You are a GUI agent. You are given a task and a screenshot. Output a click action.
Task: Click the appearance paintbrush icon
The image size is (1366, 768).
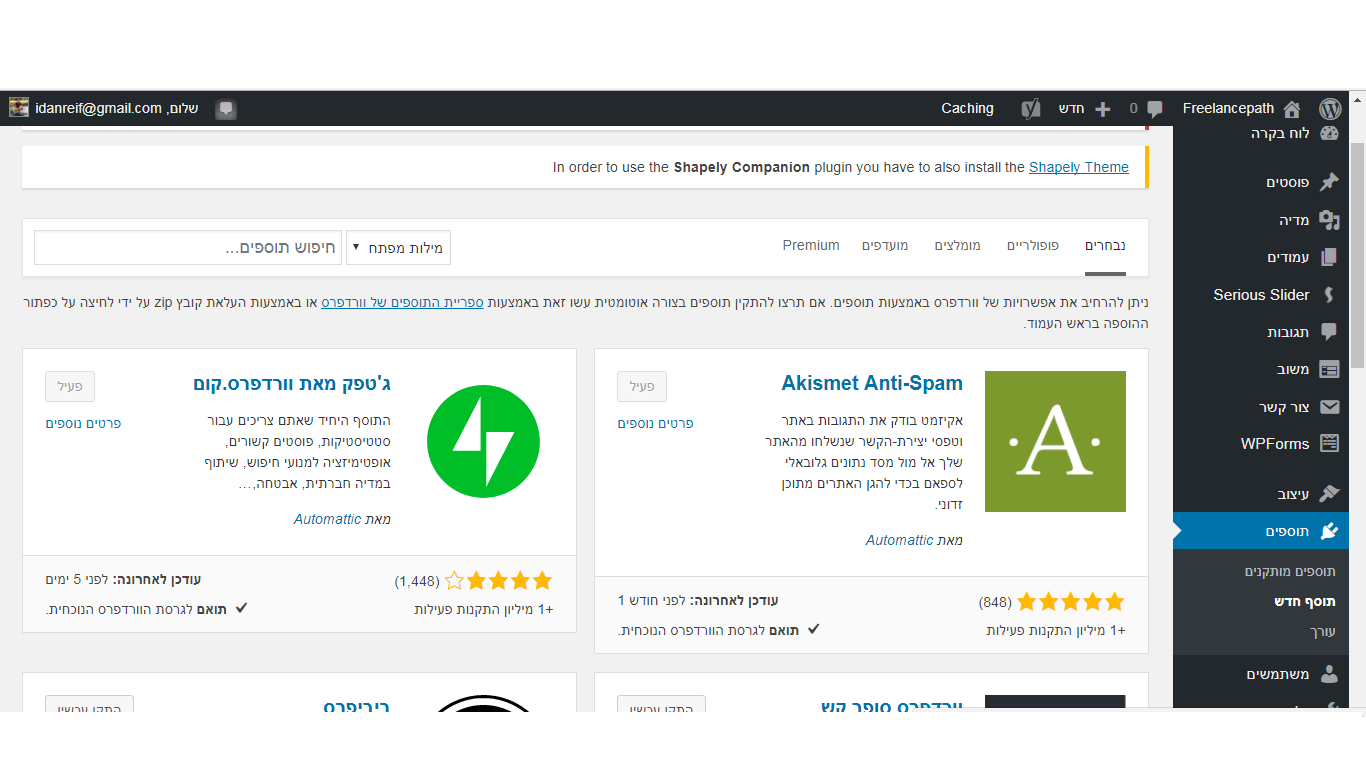1329,494
